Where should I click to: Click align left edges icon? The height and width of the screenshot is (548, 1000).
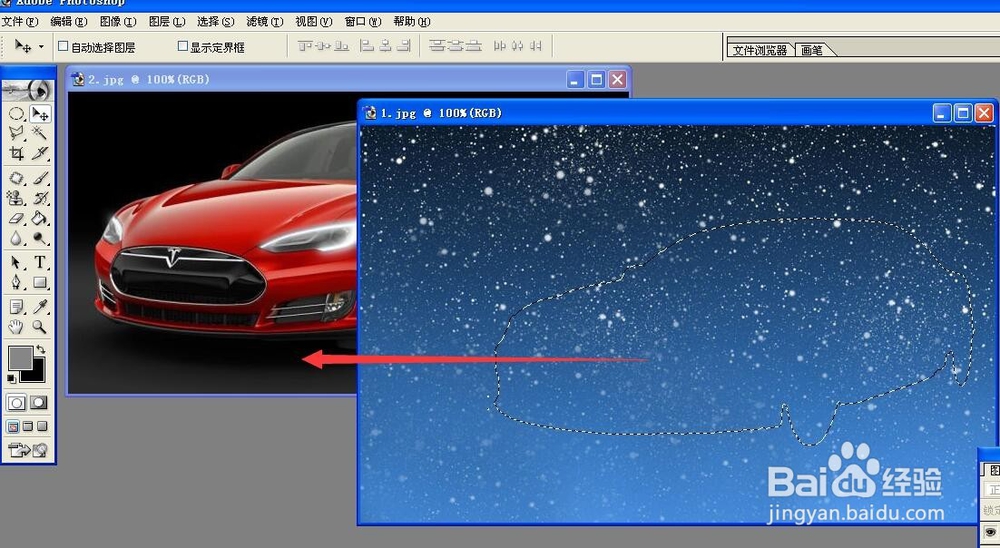coord(367,46)
